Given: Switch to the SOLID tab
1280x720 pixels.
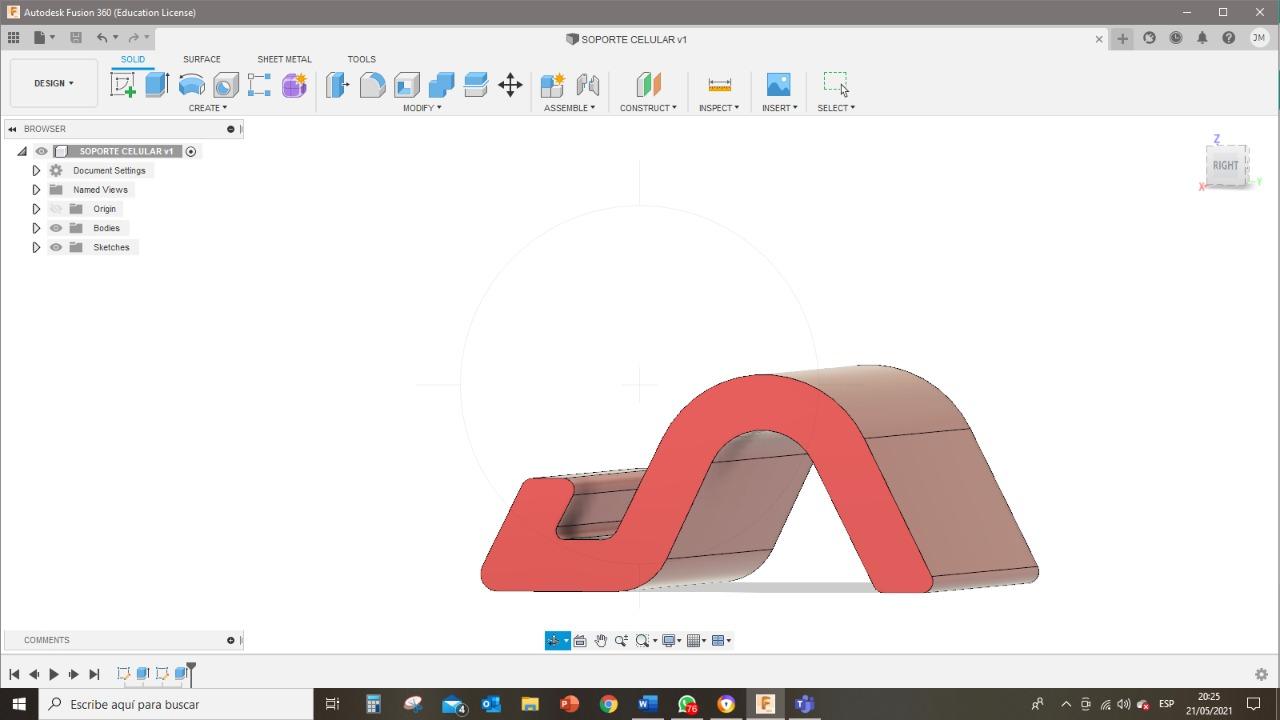Looking at the screenshot, I should (x=133, y=59).
